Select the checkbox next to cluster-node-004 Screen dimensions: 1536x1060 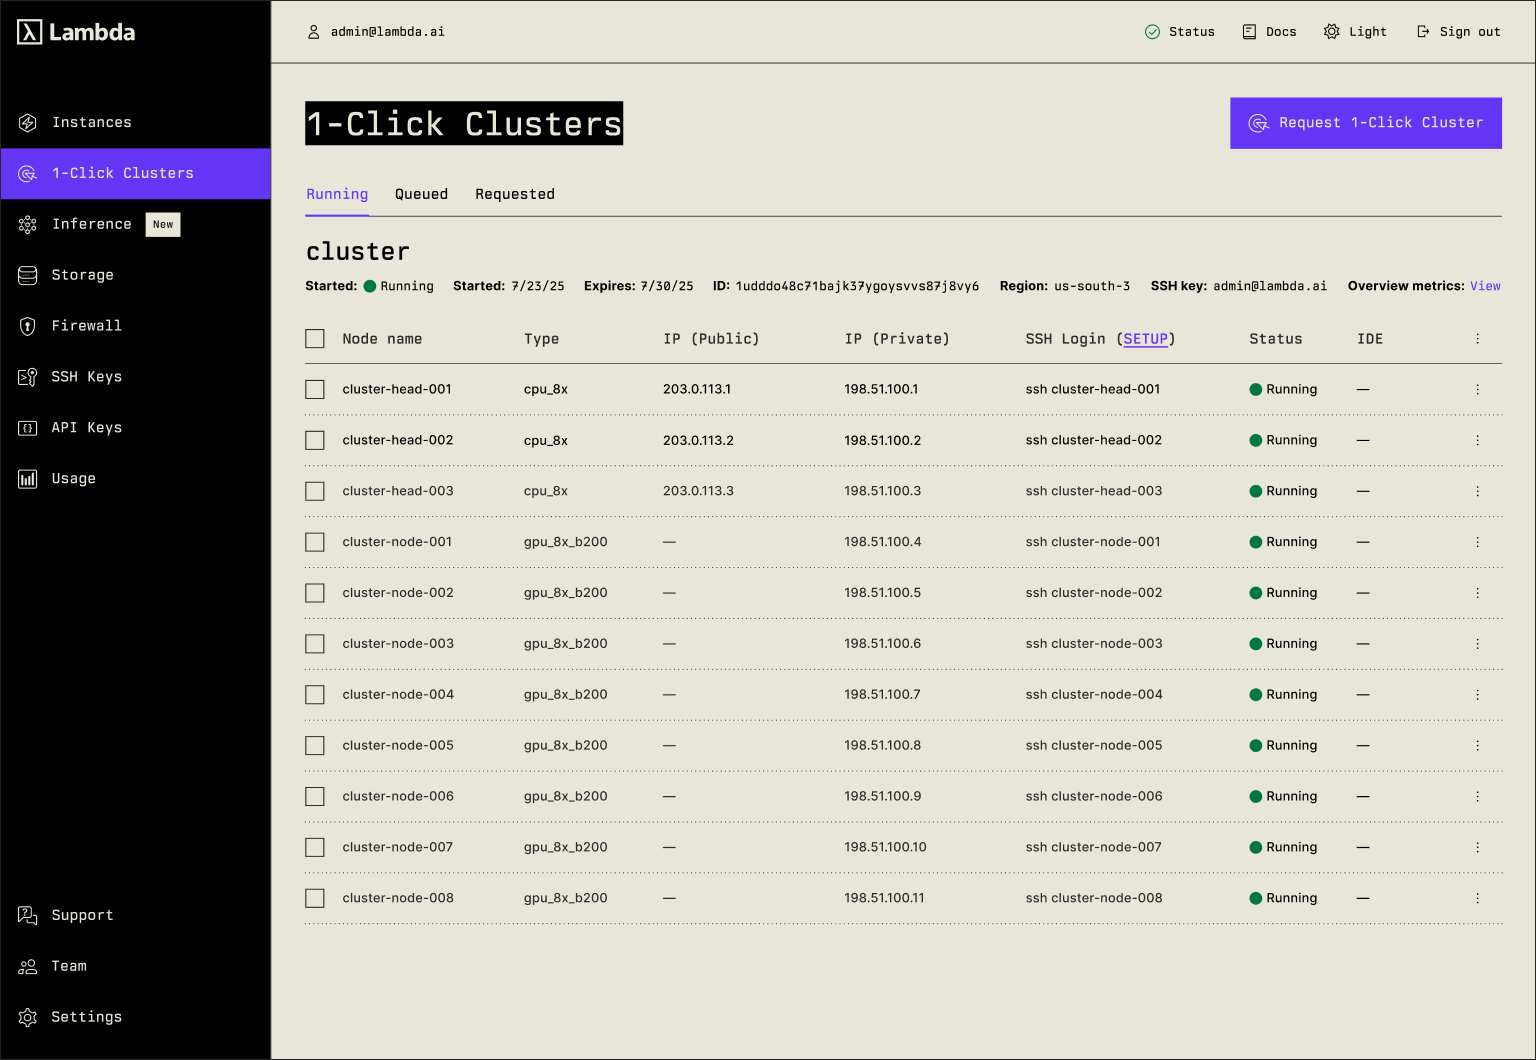pyautogui.click(x=314, y=694)
